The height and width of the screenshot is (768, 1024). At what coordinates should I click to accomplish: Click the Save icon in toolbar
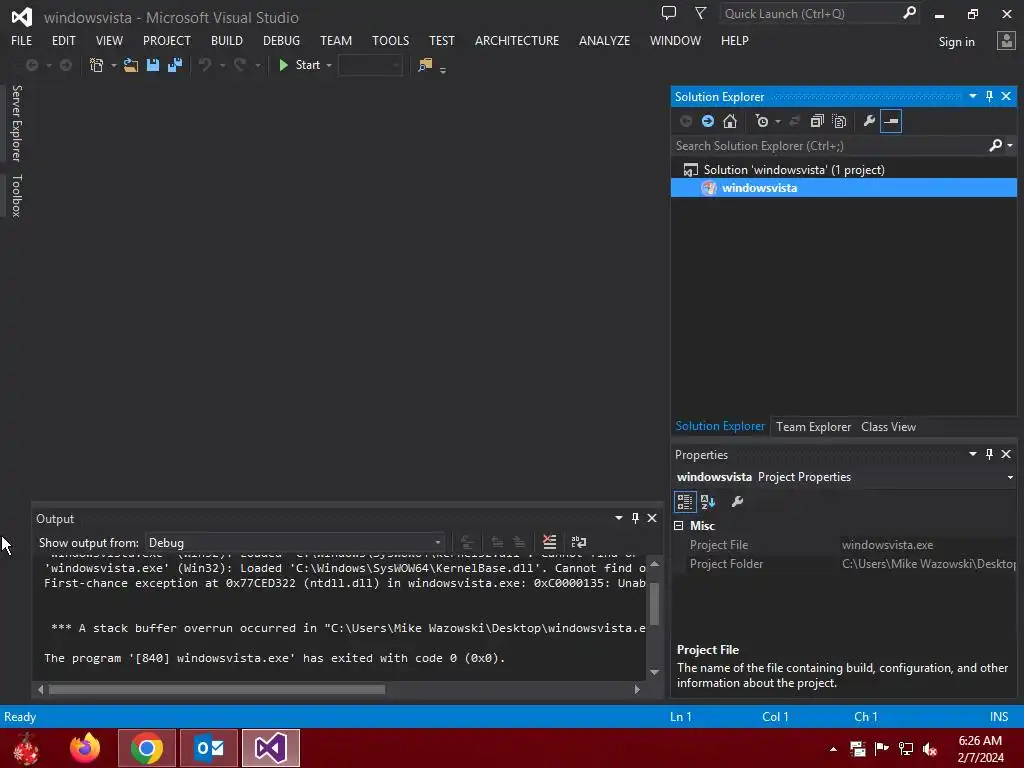(153, 65)
